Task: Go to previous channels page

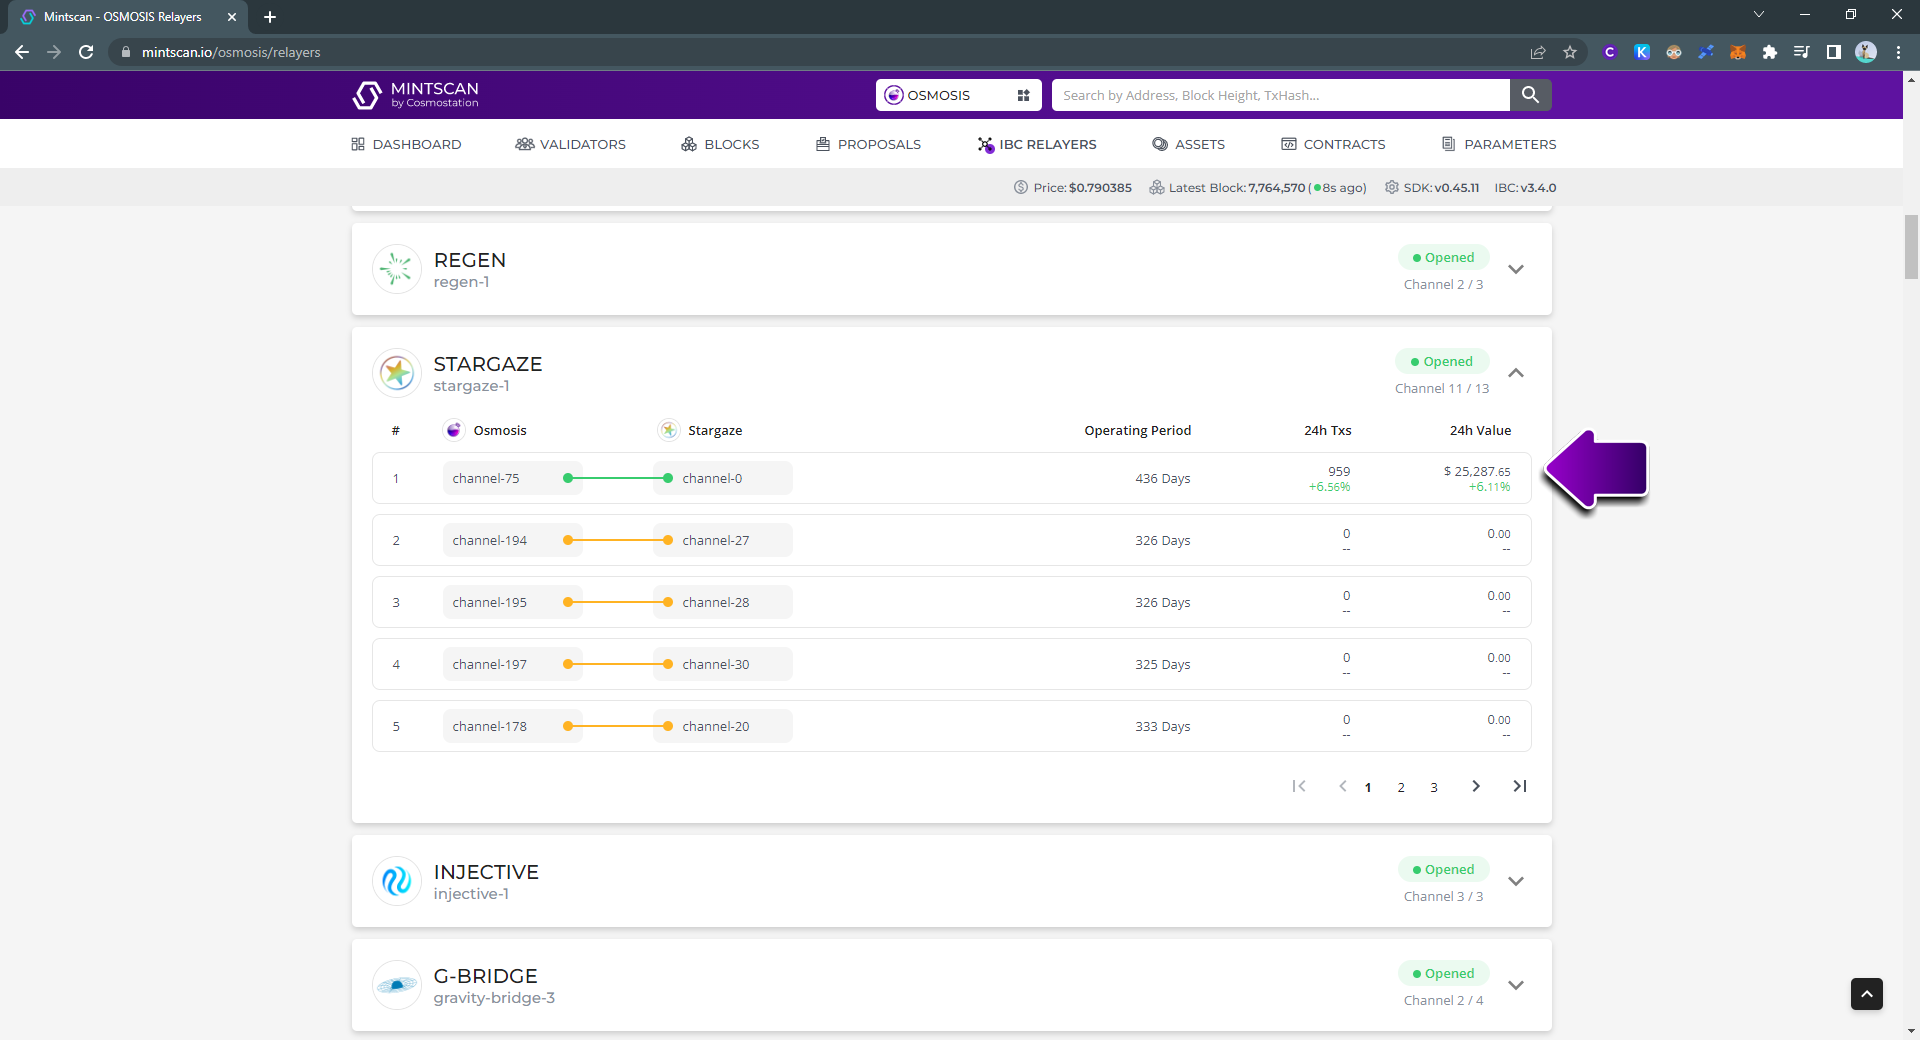Action: 1342,786
